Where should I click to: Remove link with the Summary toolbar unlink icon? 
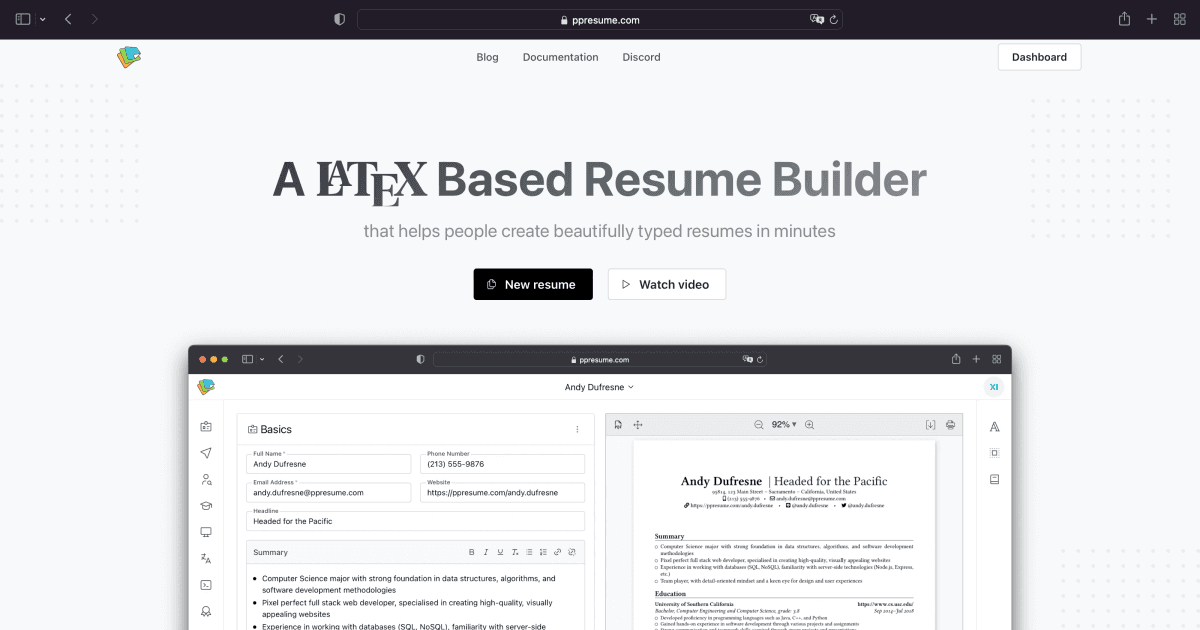coord(572,552)
